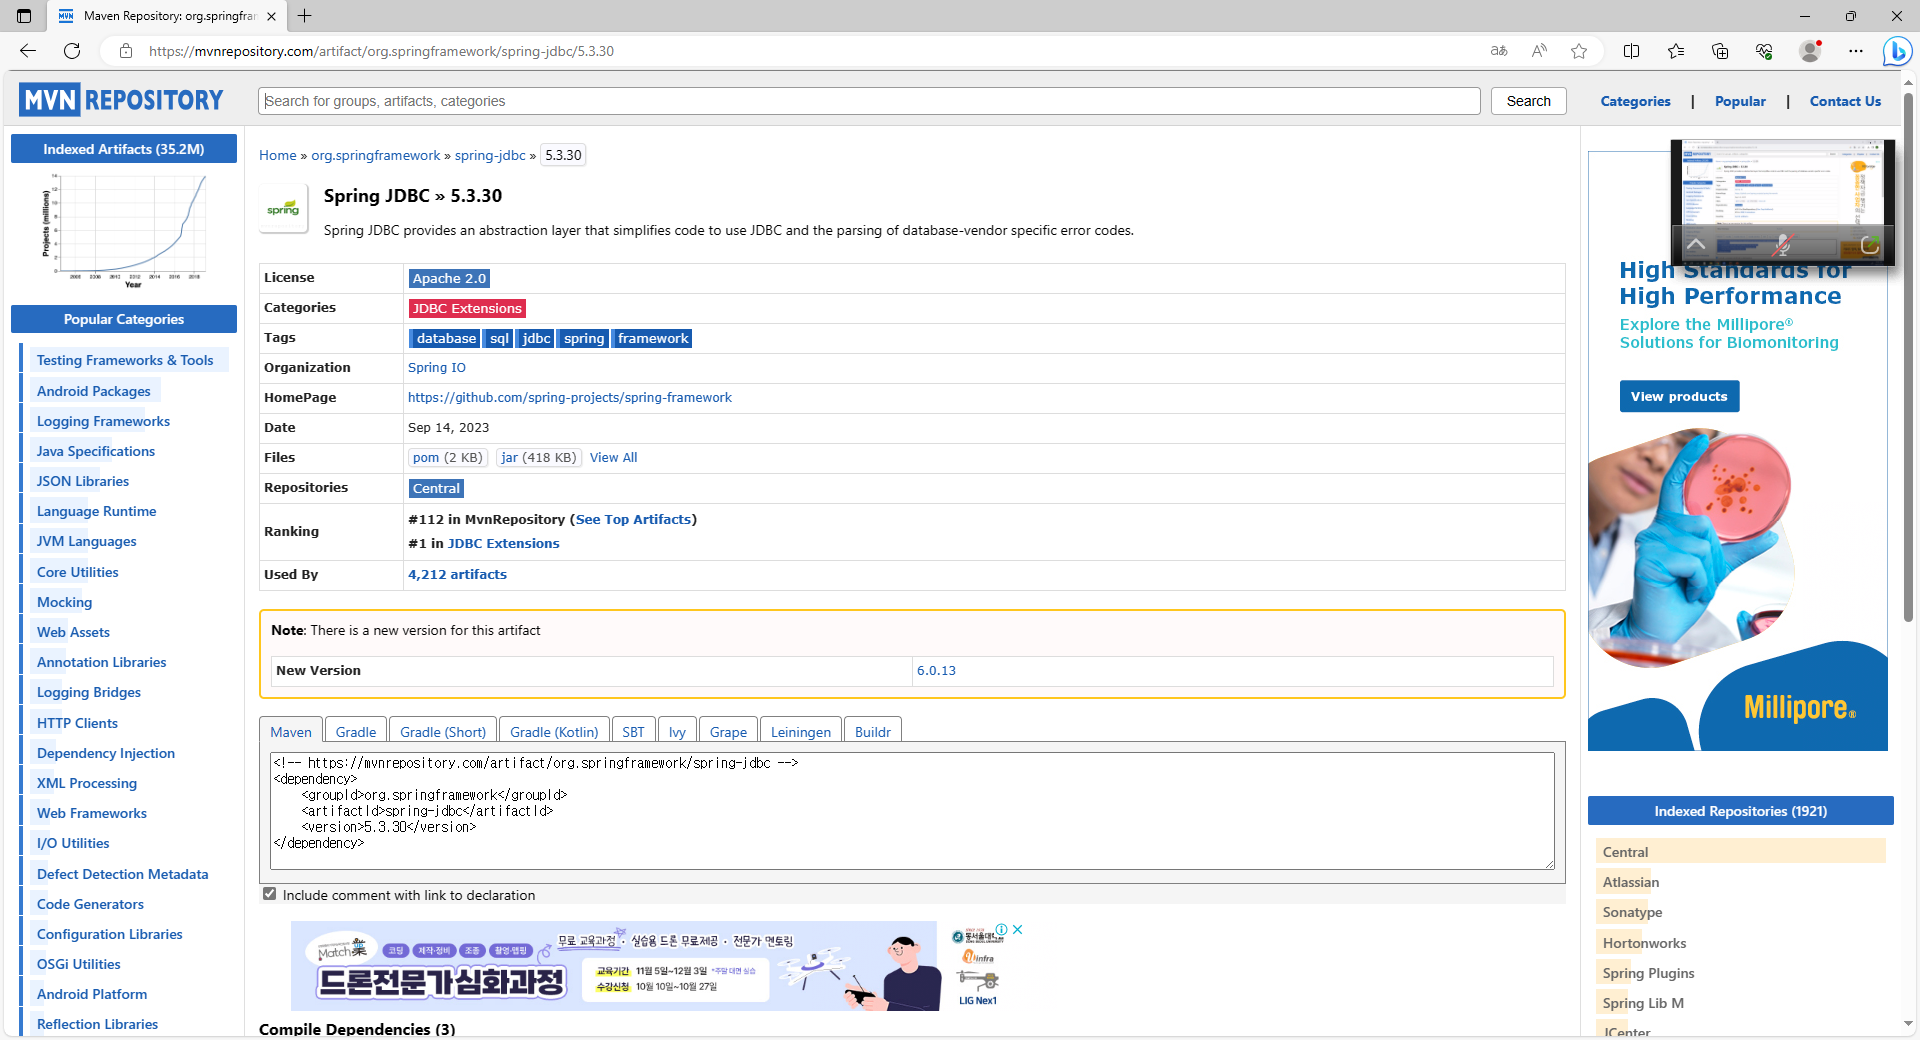Open the translate page icon
This screenshot has height=1040, width=1920.
click(1499, 51)
